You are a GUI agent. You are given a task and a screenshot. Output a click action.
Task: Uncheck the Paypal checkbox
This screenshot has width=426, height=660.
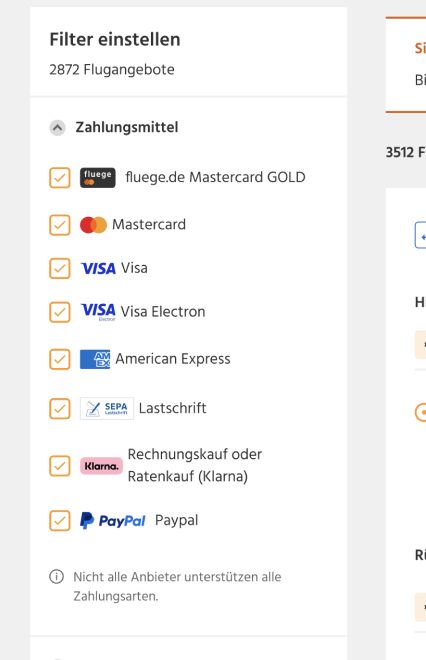tap(60, 521)
